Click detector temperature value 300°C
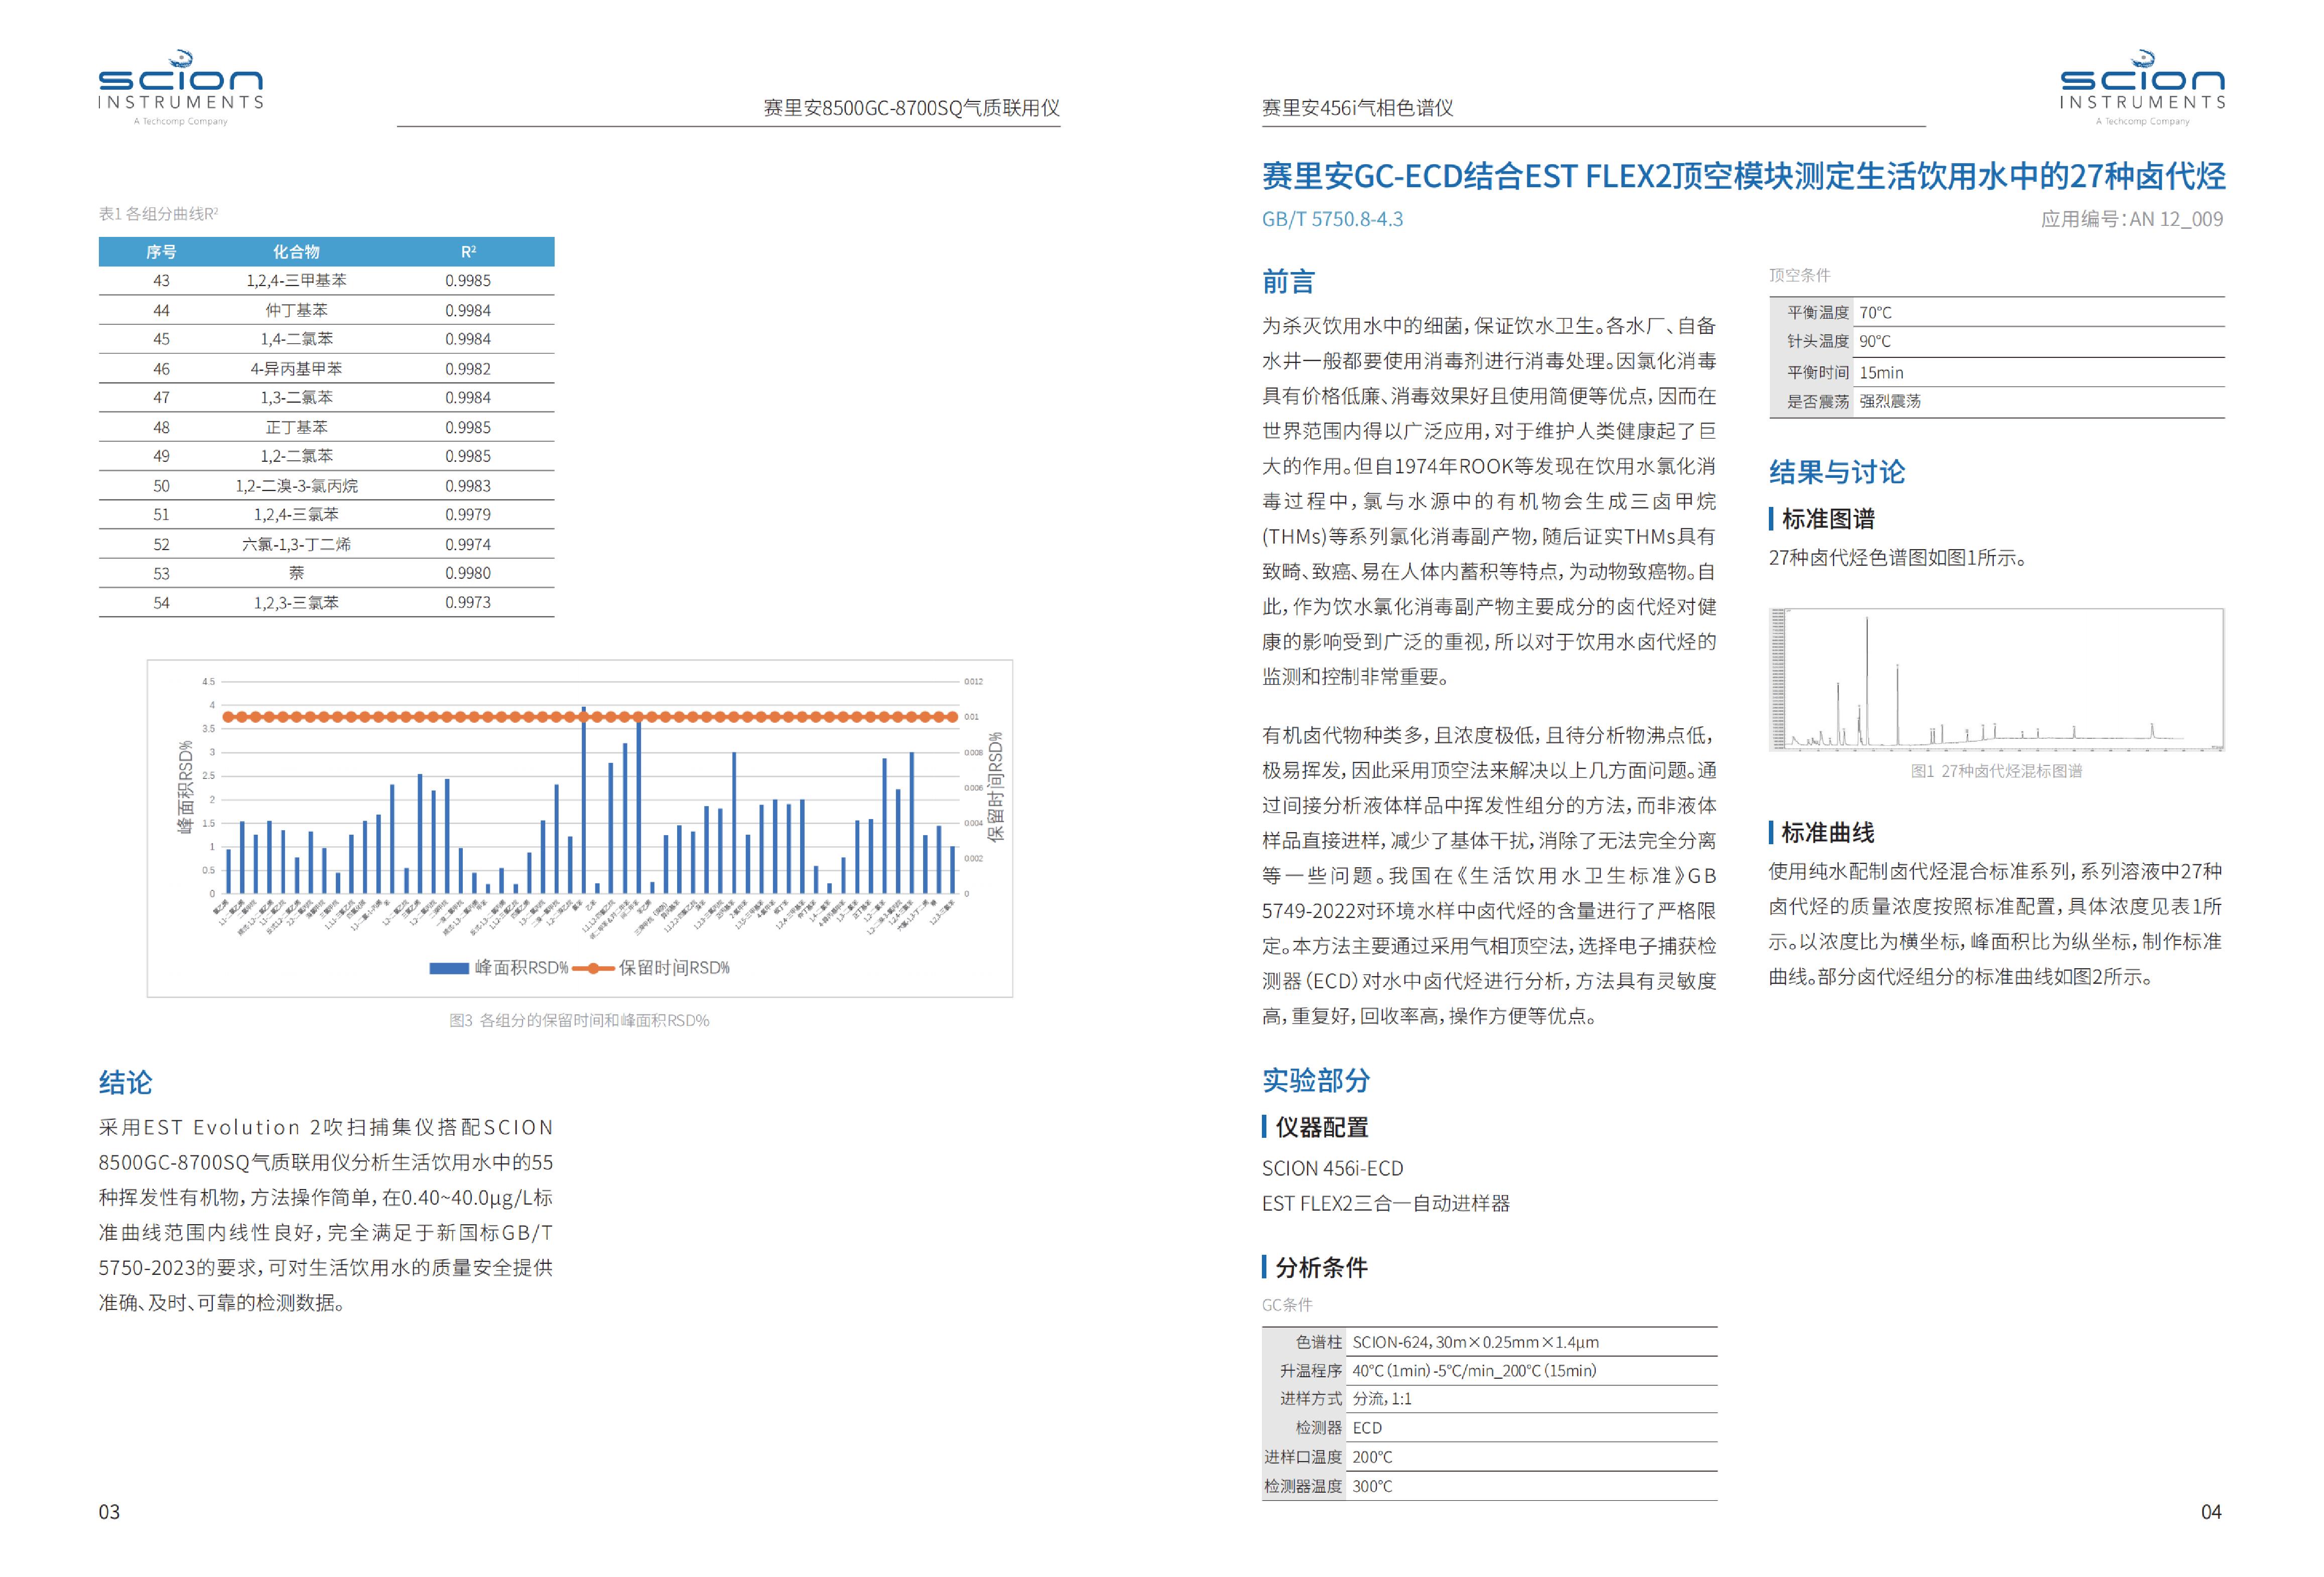The image size is (2324, 1577). point(1373,1487)
